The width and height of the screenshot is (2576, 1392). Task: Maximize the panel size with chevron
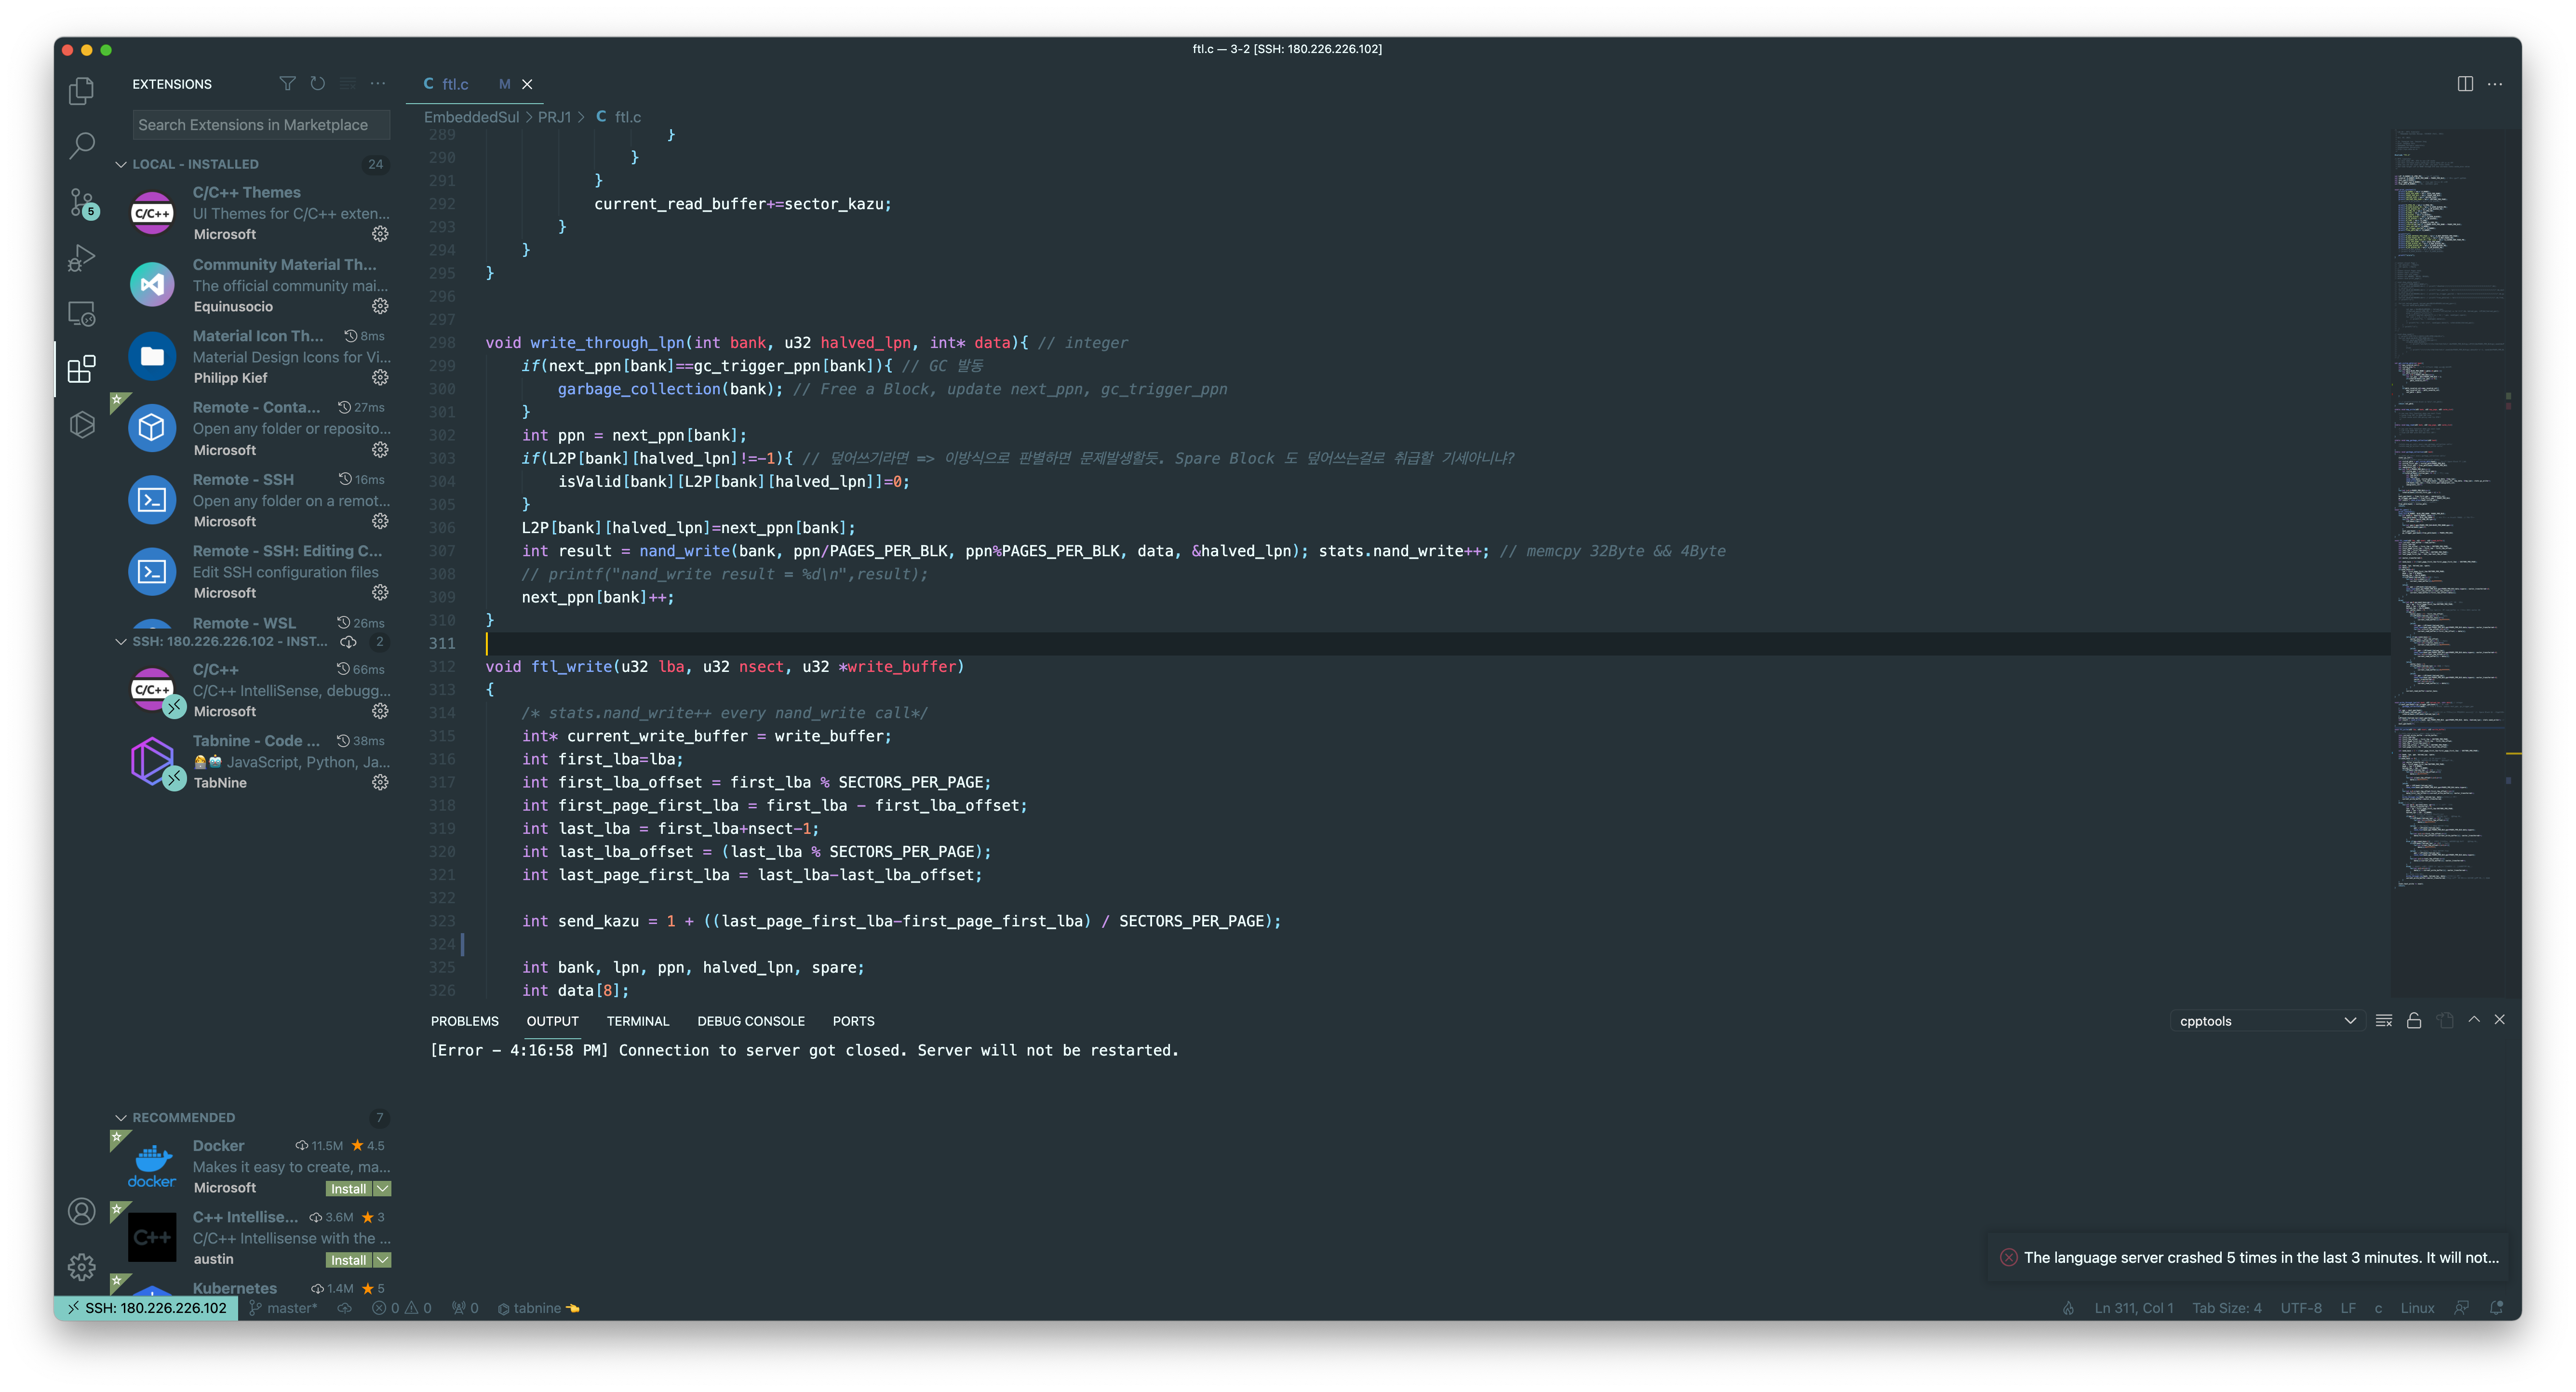click(x=2474, y=1020)
